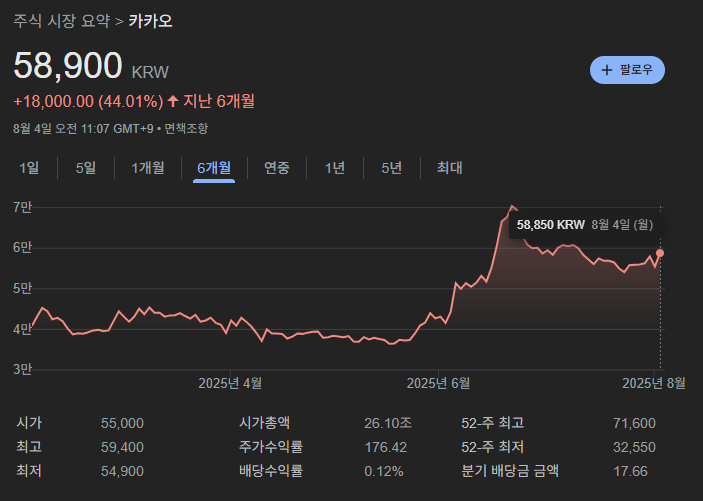Switch to the 1개월 chart tab
The width and height of the screenshot is (703, 501).
coord(148,168)
